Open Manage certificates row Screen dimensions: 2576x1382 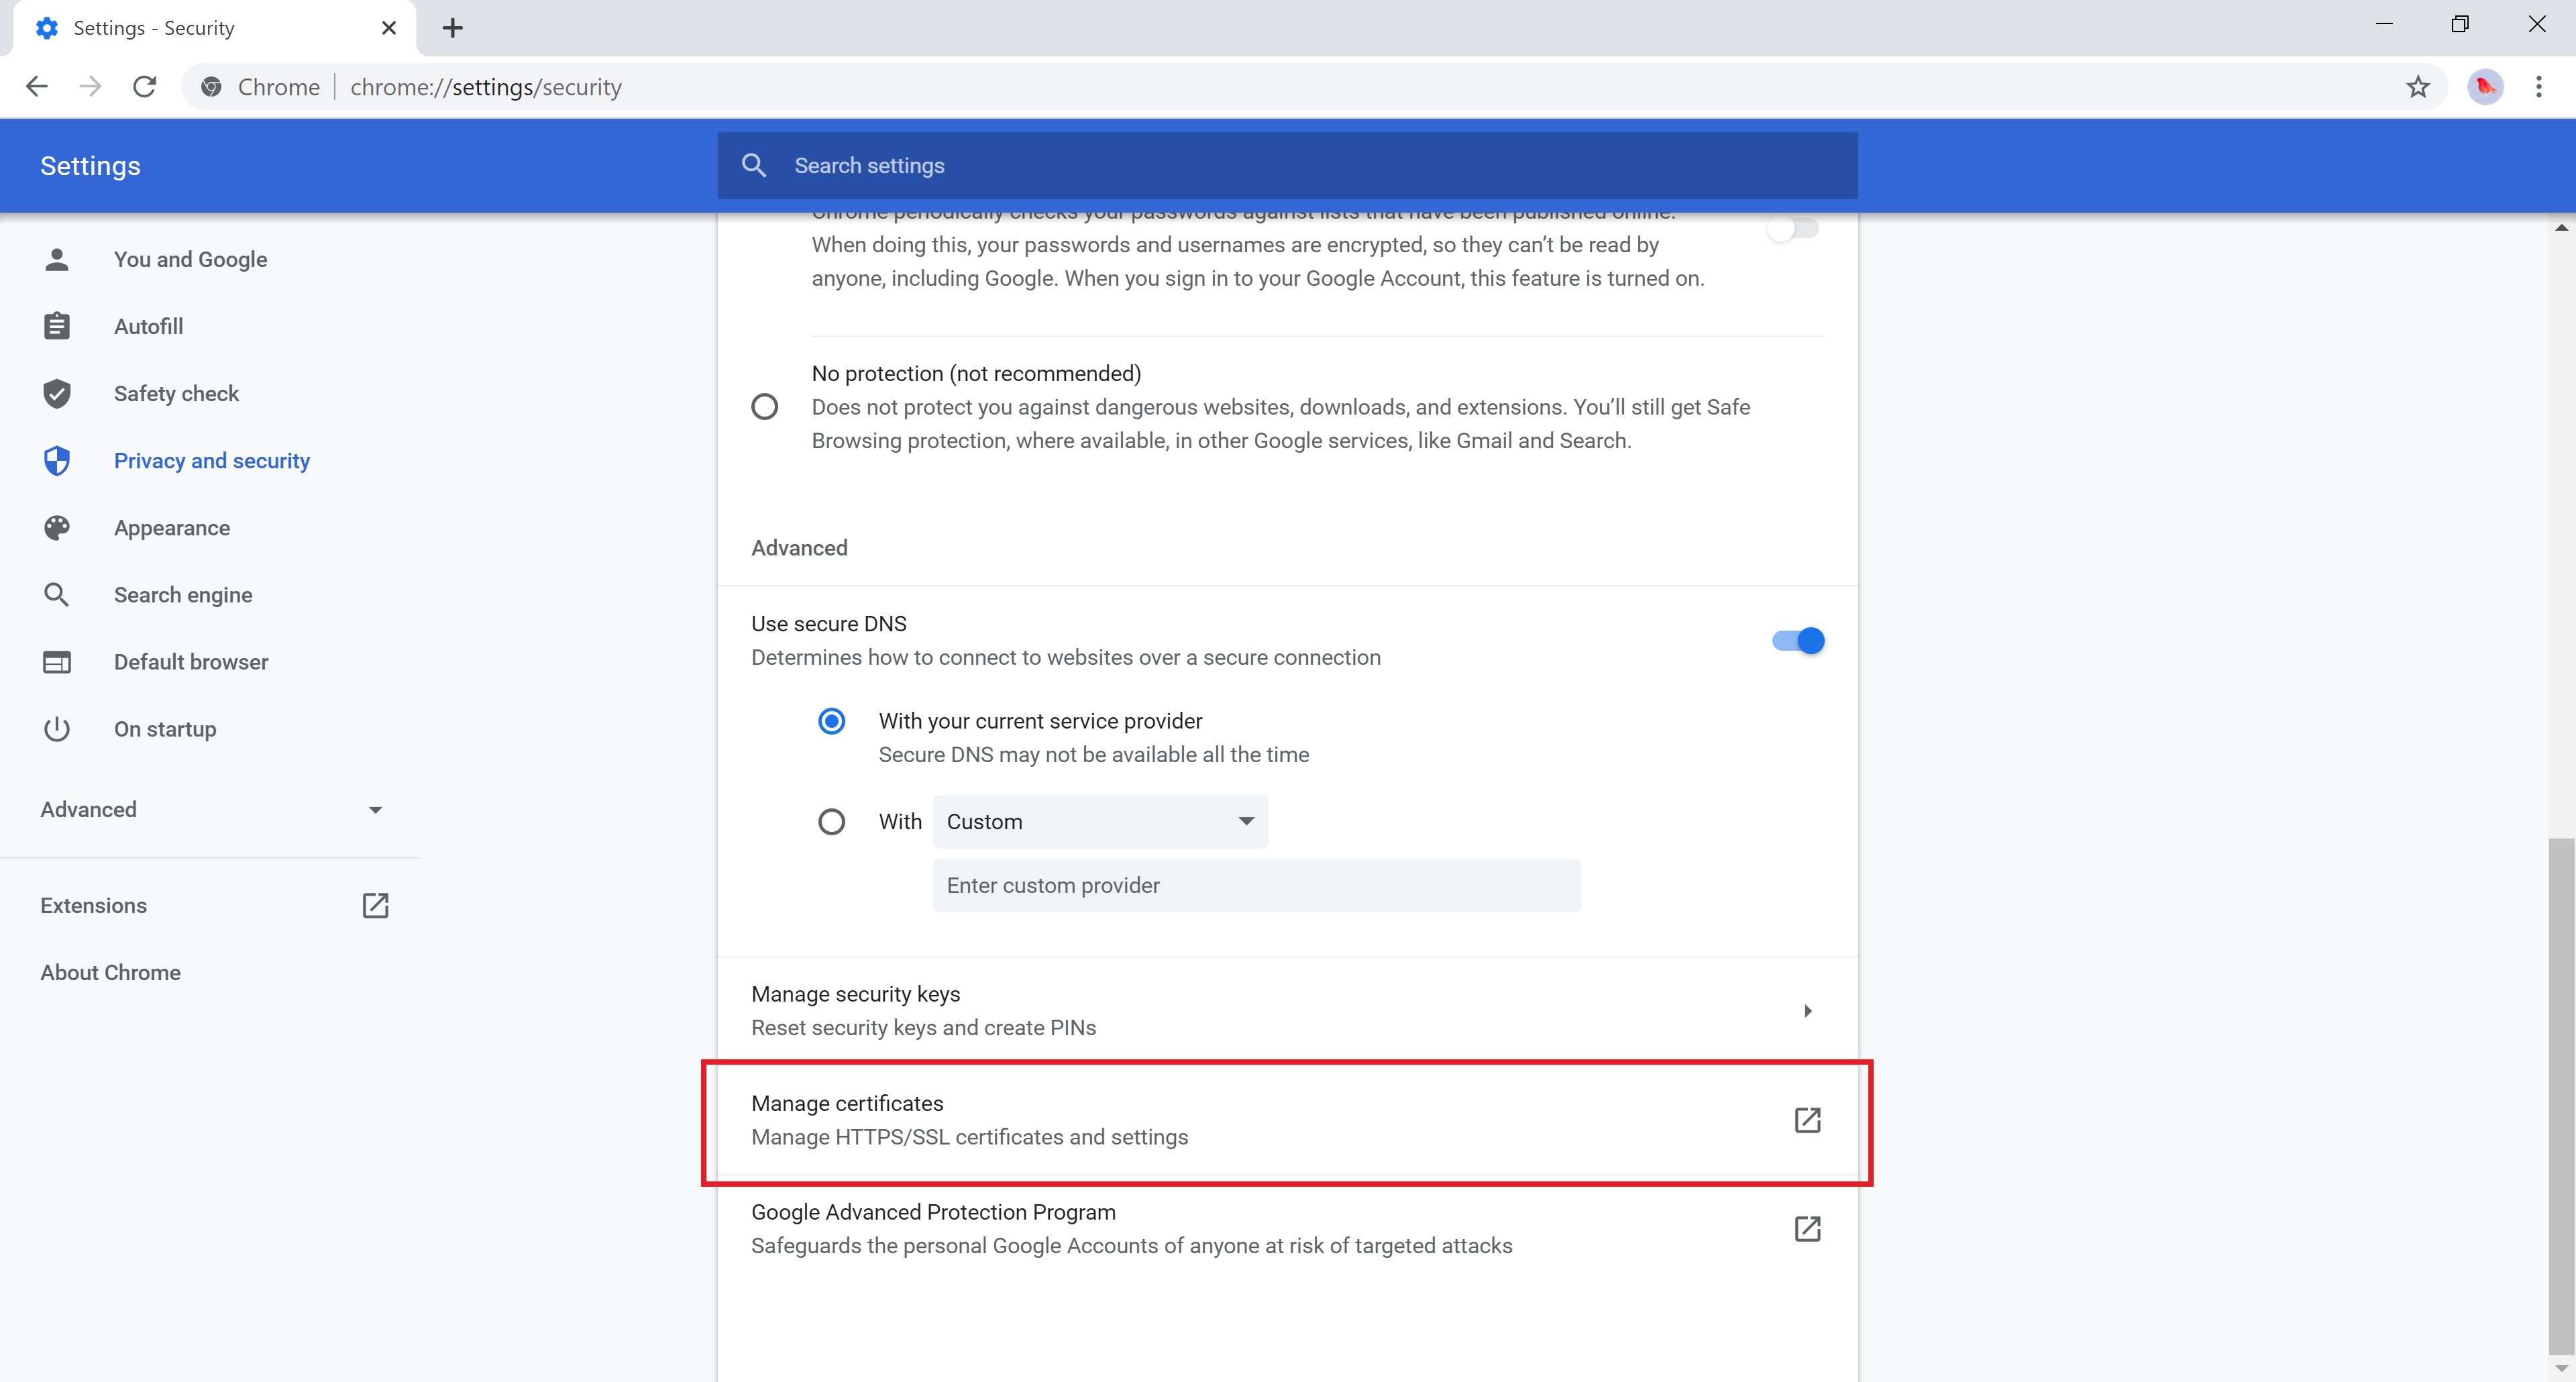click(1287, 1120)
